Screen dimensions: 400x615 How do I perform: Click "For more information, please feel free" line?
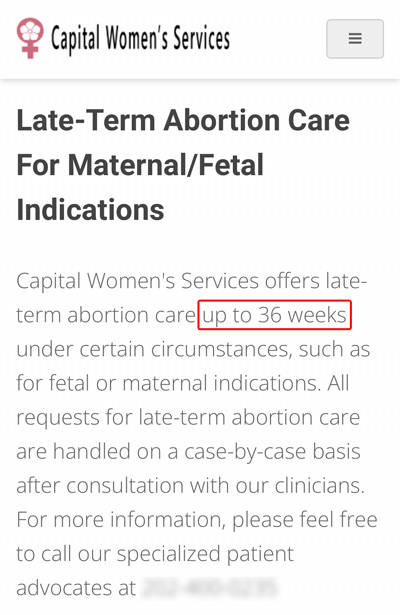197,520
